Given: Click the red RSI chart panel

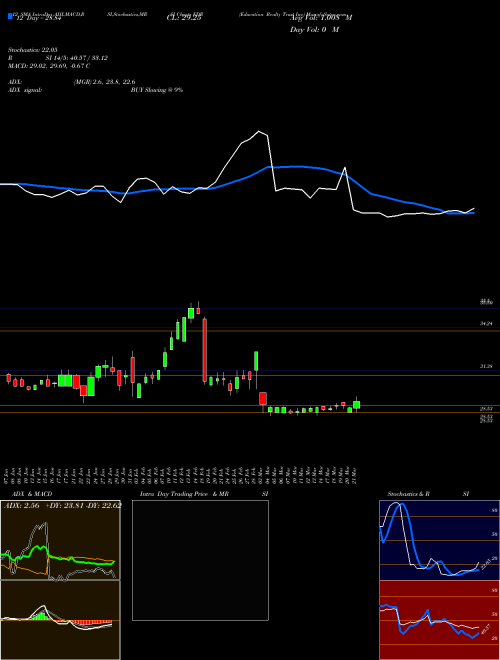Looking at the screenshot, I should pos(439,620).
